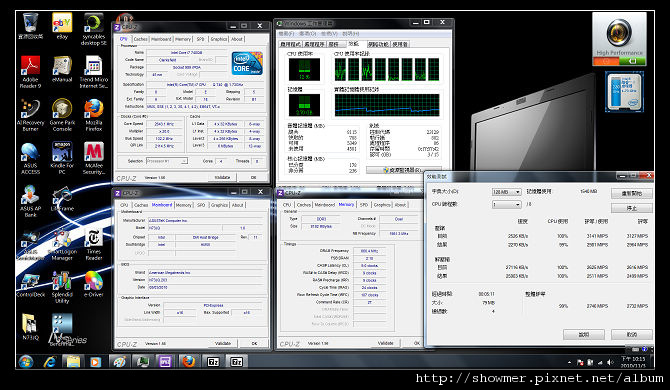Screen dimensions: 670x390
Task: Launch Times Reader desktop shortcut
Action: click(94, 244)
